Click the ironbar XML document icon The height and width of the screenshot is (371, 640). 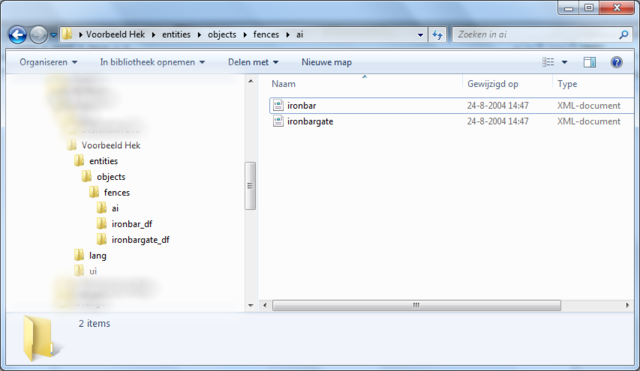pyautogui.click(x=278, y=105)
